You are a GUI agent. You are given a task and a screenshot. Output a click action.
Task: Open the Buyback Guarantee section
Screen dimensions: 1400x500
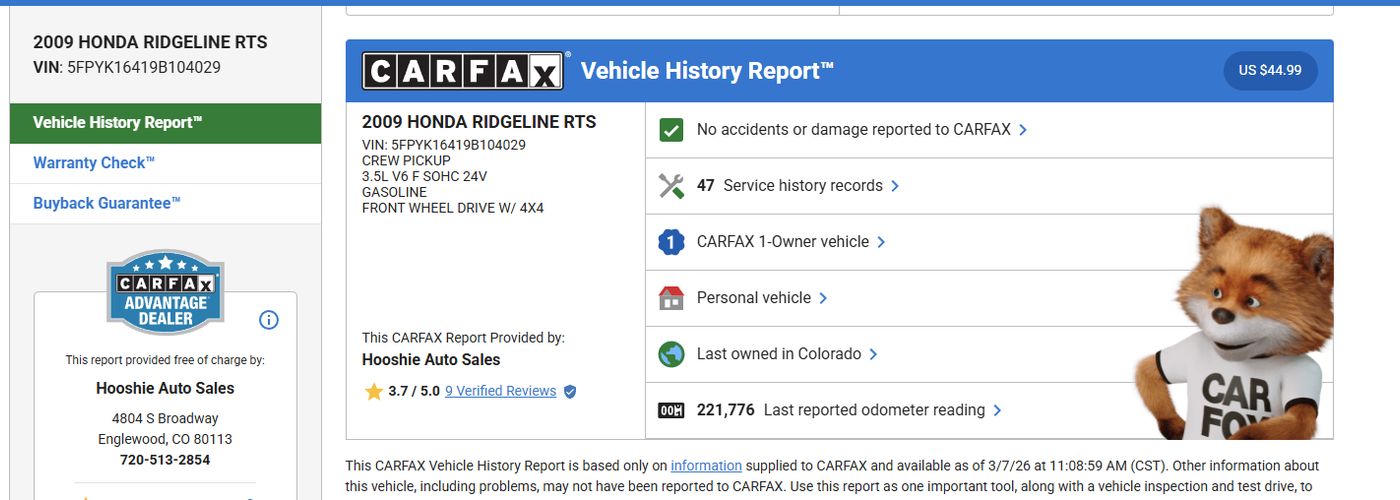[107, 203]
